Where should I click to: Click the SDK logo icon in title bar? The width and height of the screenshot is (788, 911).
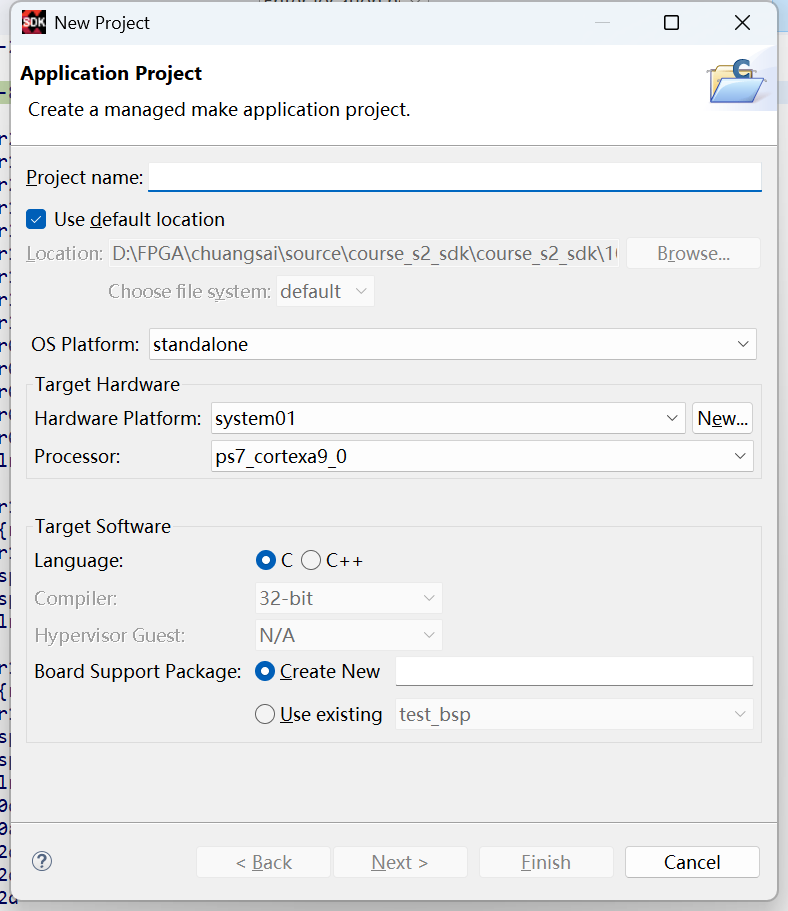coord(34,23)
